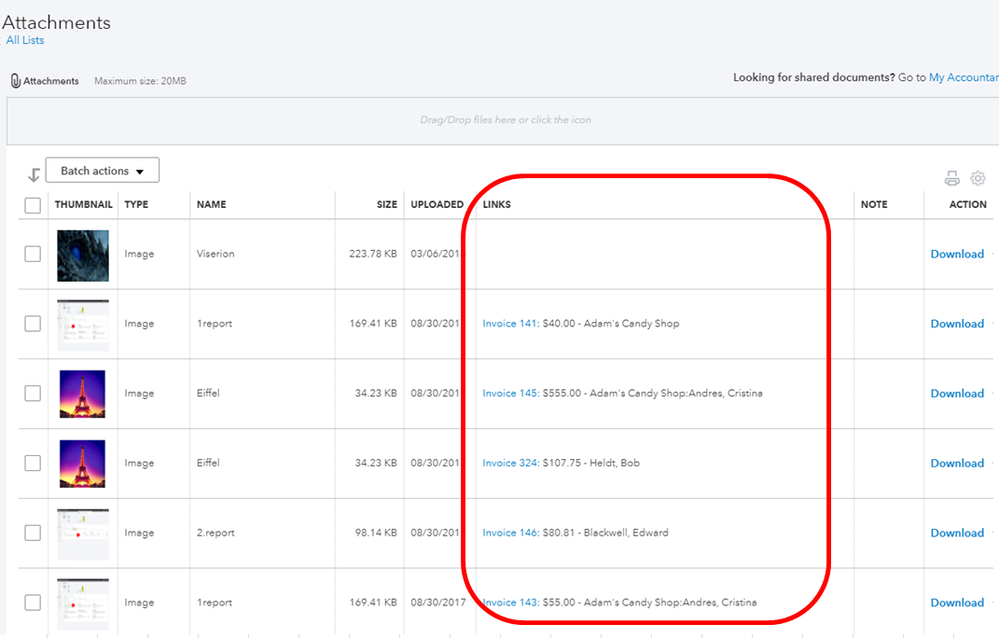Open the Batch actions dropdown
The image size is (999, 638).
[x=102, y=171]
